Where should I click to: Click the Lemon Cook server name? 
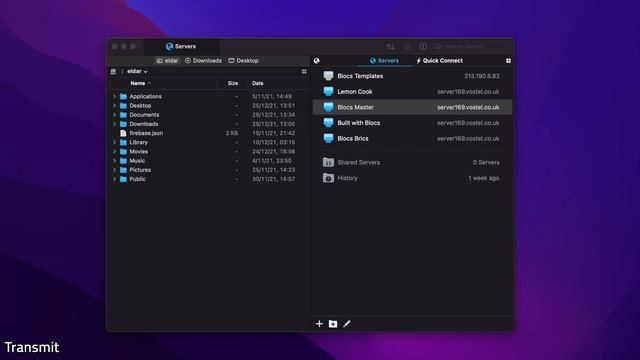coord(355,92)
